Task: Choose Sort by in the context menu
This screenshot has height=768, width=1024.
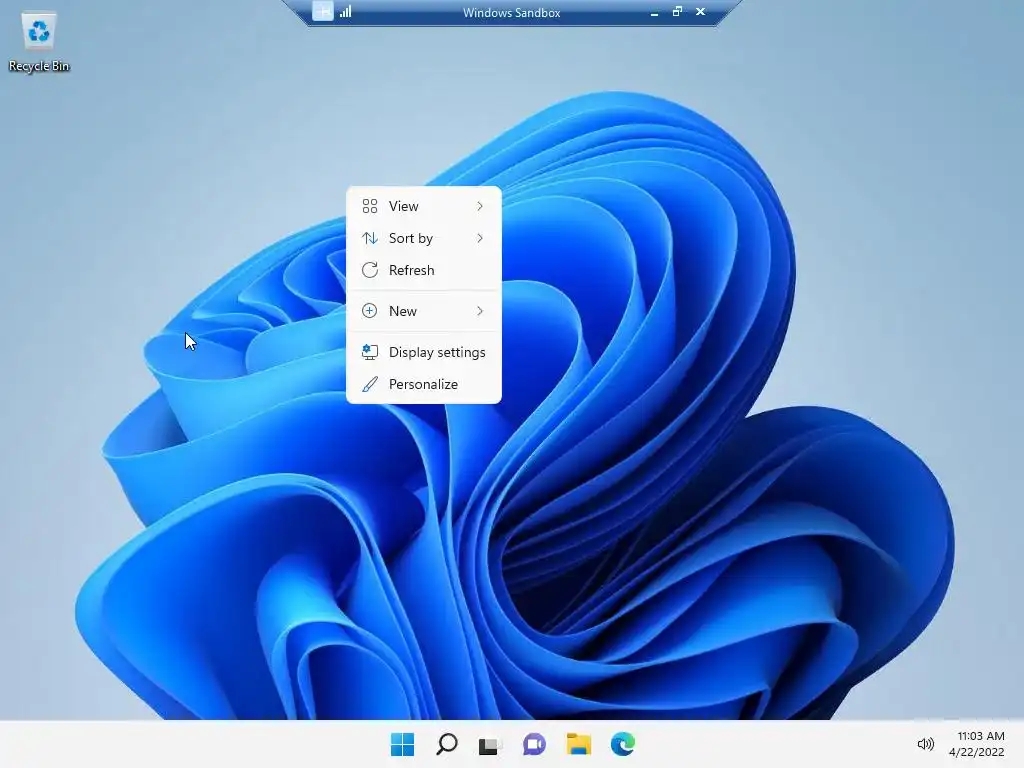Action: pos(424,238)
